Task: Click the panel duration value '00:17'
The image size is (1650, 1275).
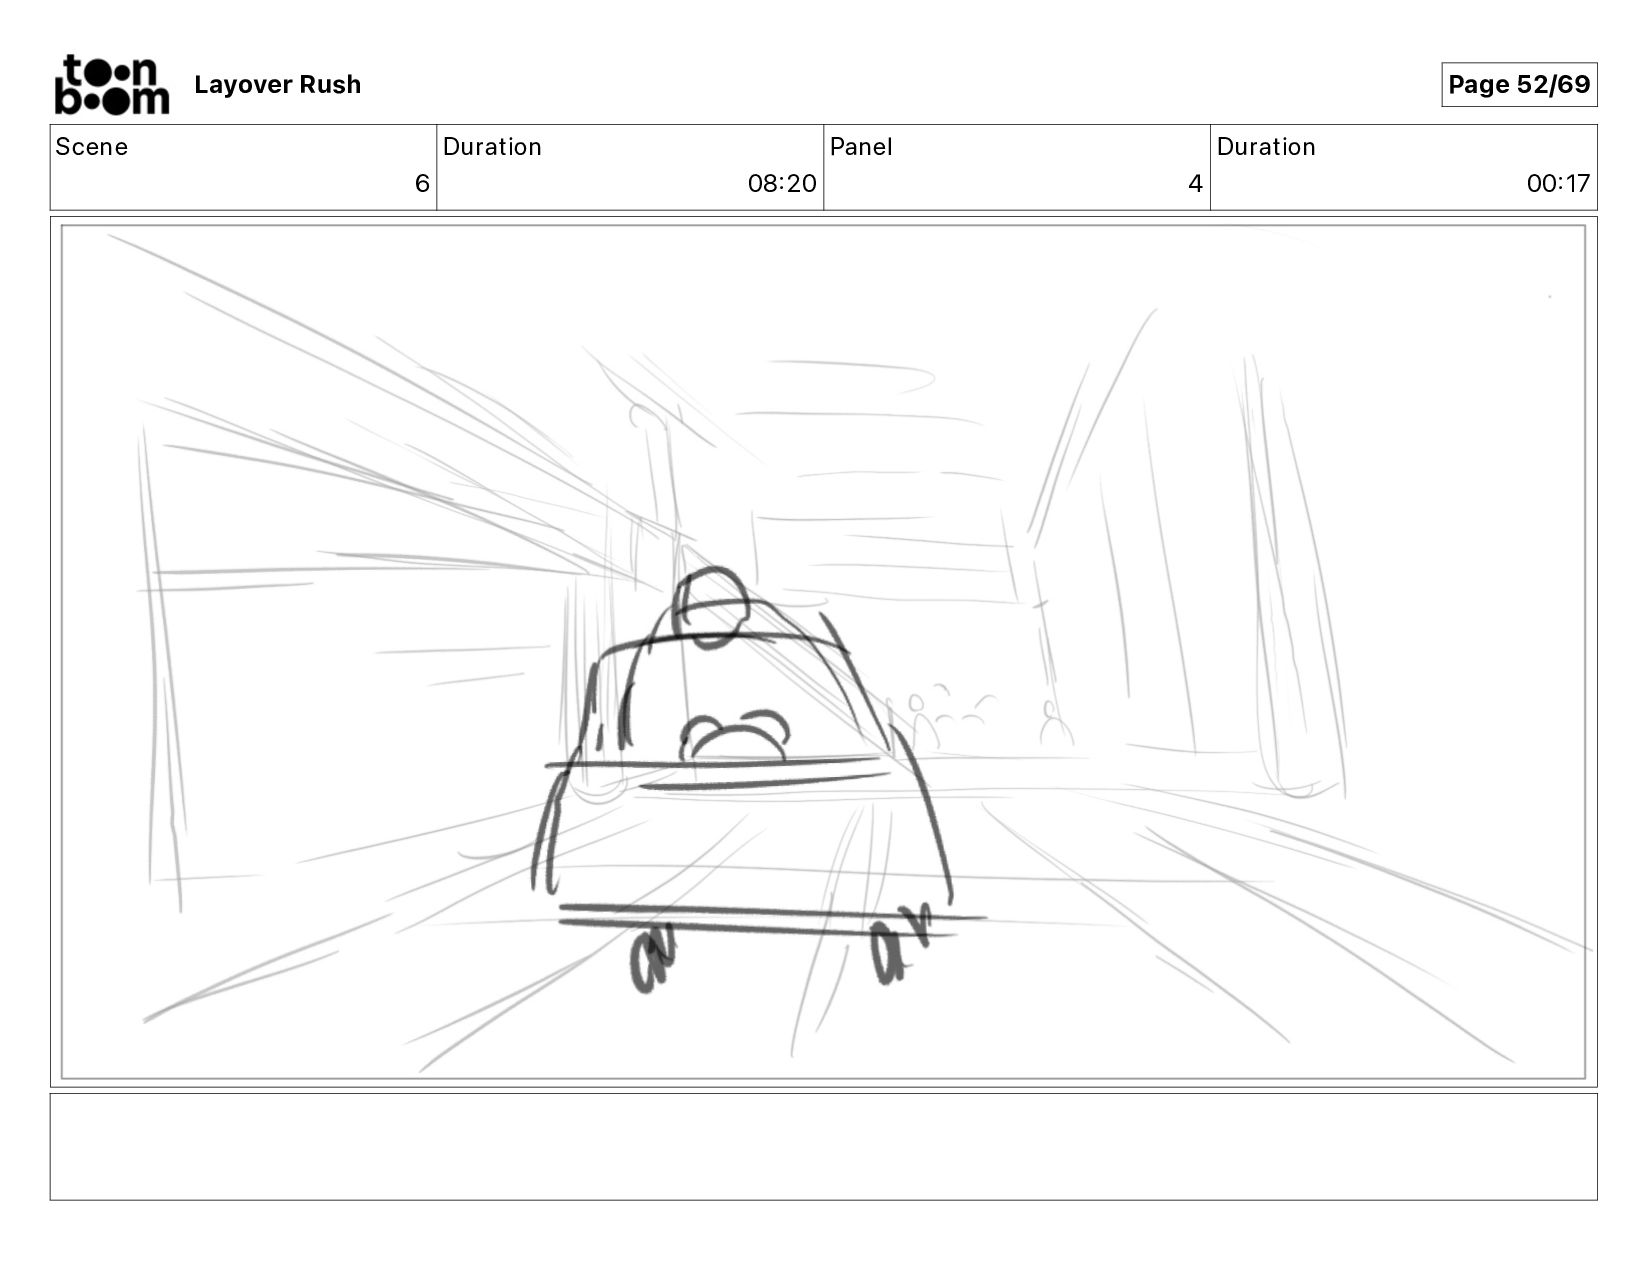Action: click(x=1558, y=184)
